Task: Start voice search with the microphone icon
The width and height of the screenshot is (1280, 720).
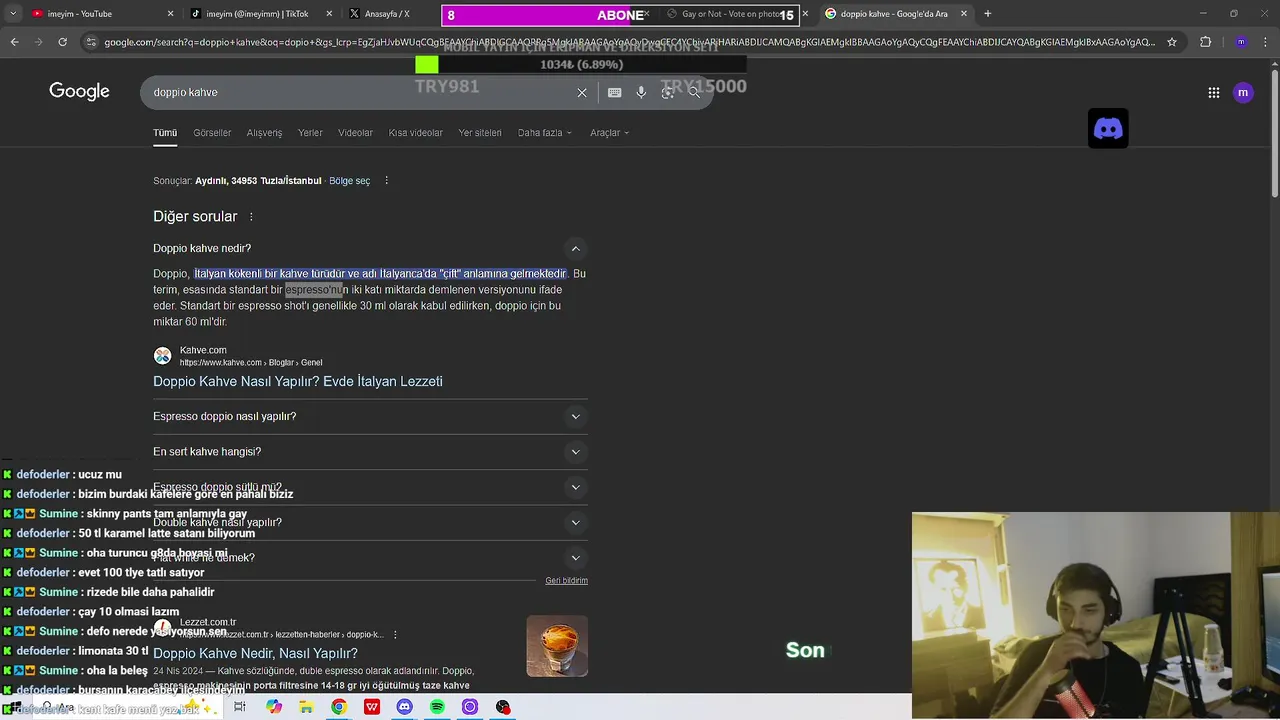Action: point(641,92)
